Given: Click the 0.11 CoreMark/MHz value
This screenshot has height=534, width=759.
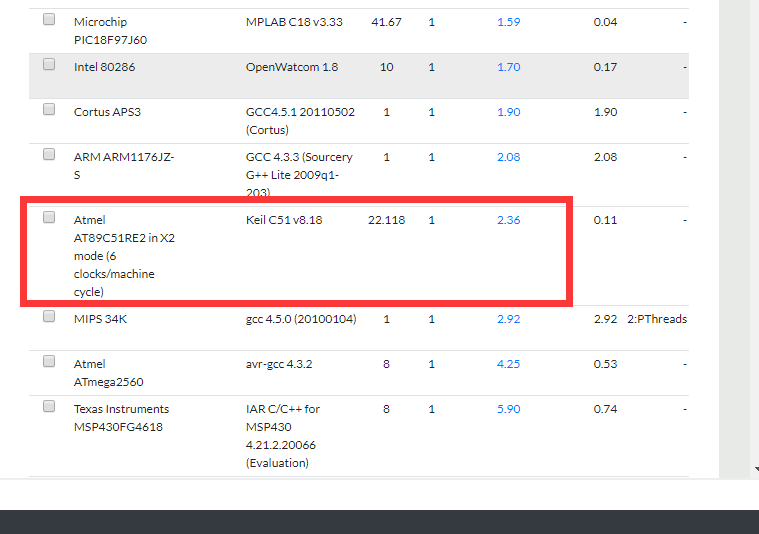Looking at the screenshot, I should [x=606, y=220].
